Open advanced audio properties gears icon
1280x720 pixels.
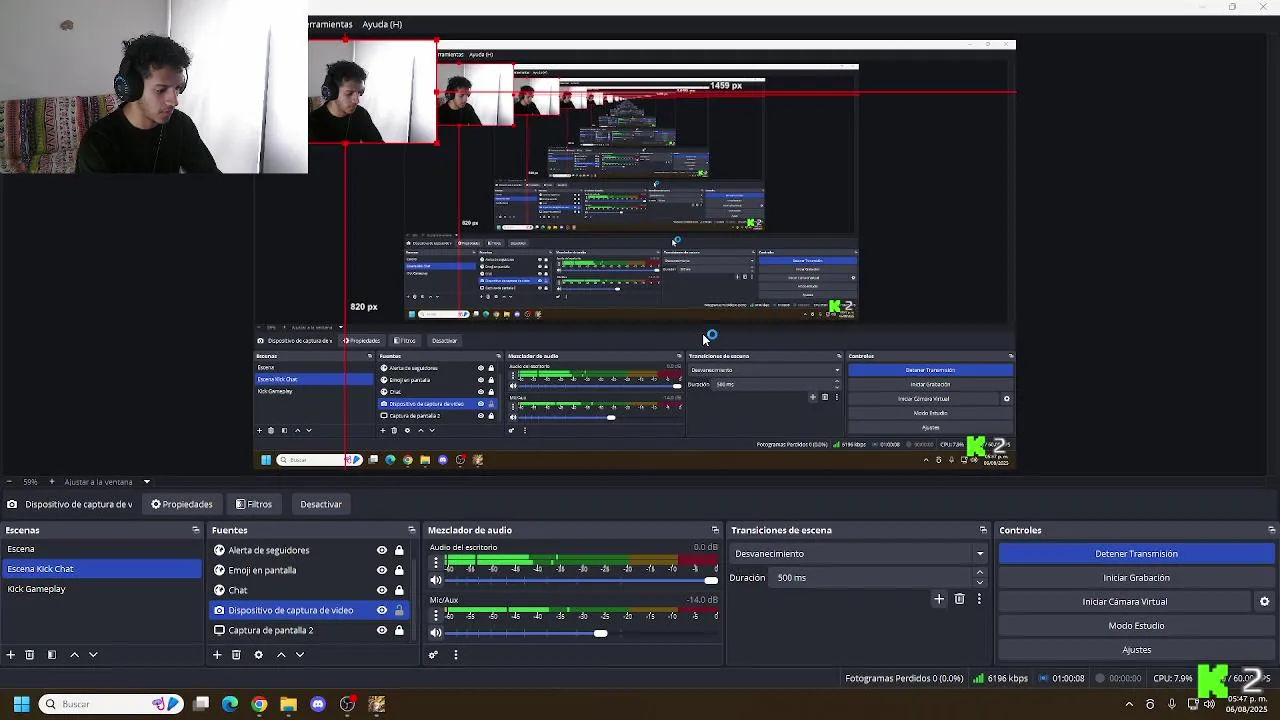(x=433, y=655)
